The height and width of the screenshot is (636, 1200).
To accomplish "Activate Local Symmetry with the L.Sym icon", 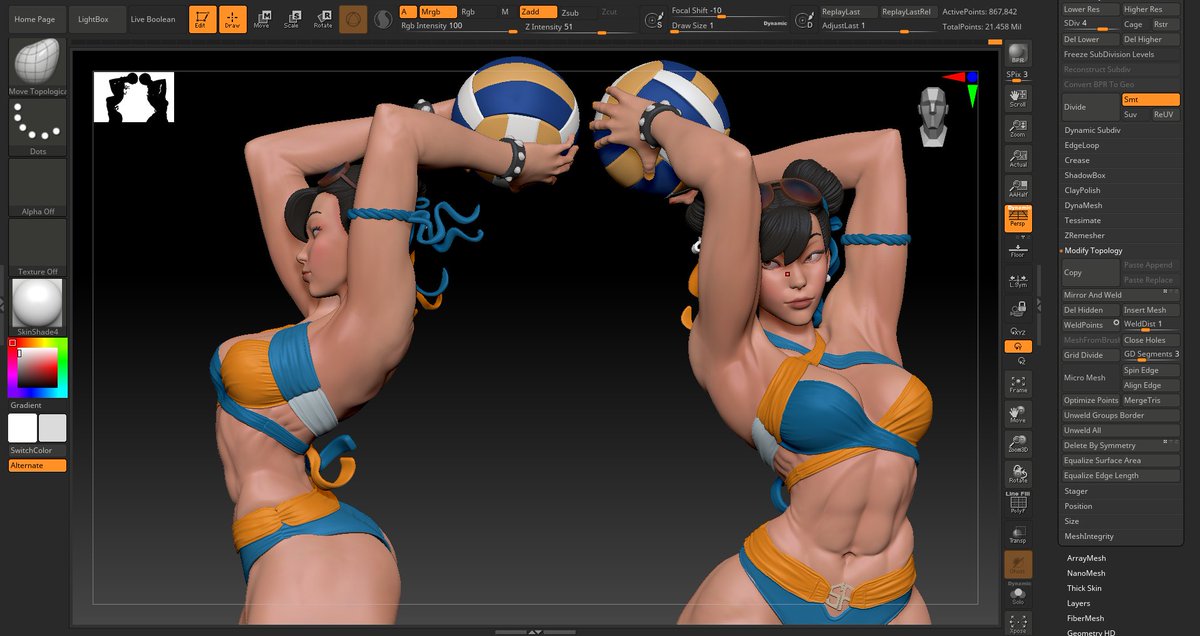I will pos(1019,284).
